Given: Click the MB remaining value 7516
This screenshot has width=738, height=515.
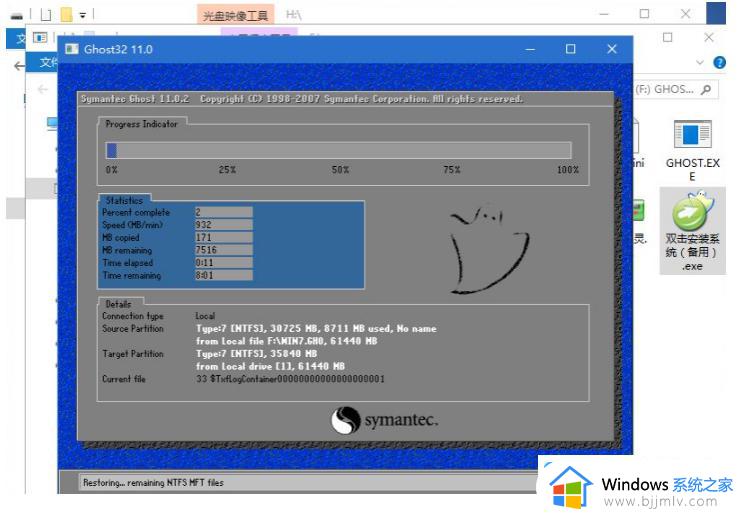Looking at the screenshot, I should click(x=224, y=250).
